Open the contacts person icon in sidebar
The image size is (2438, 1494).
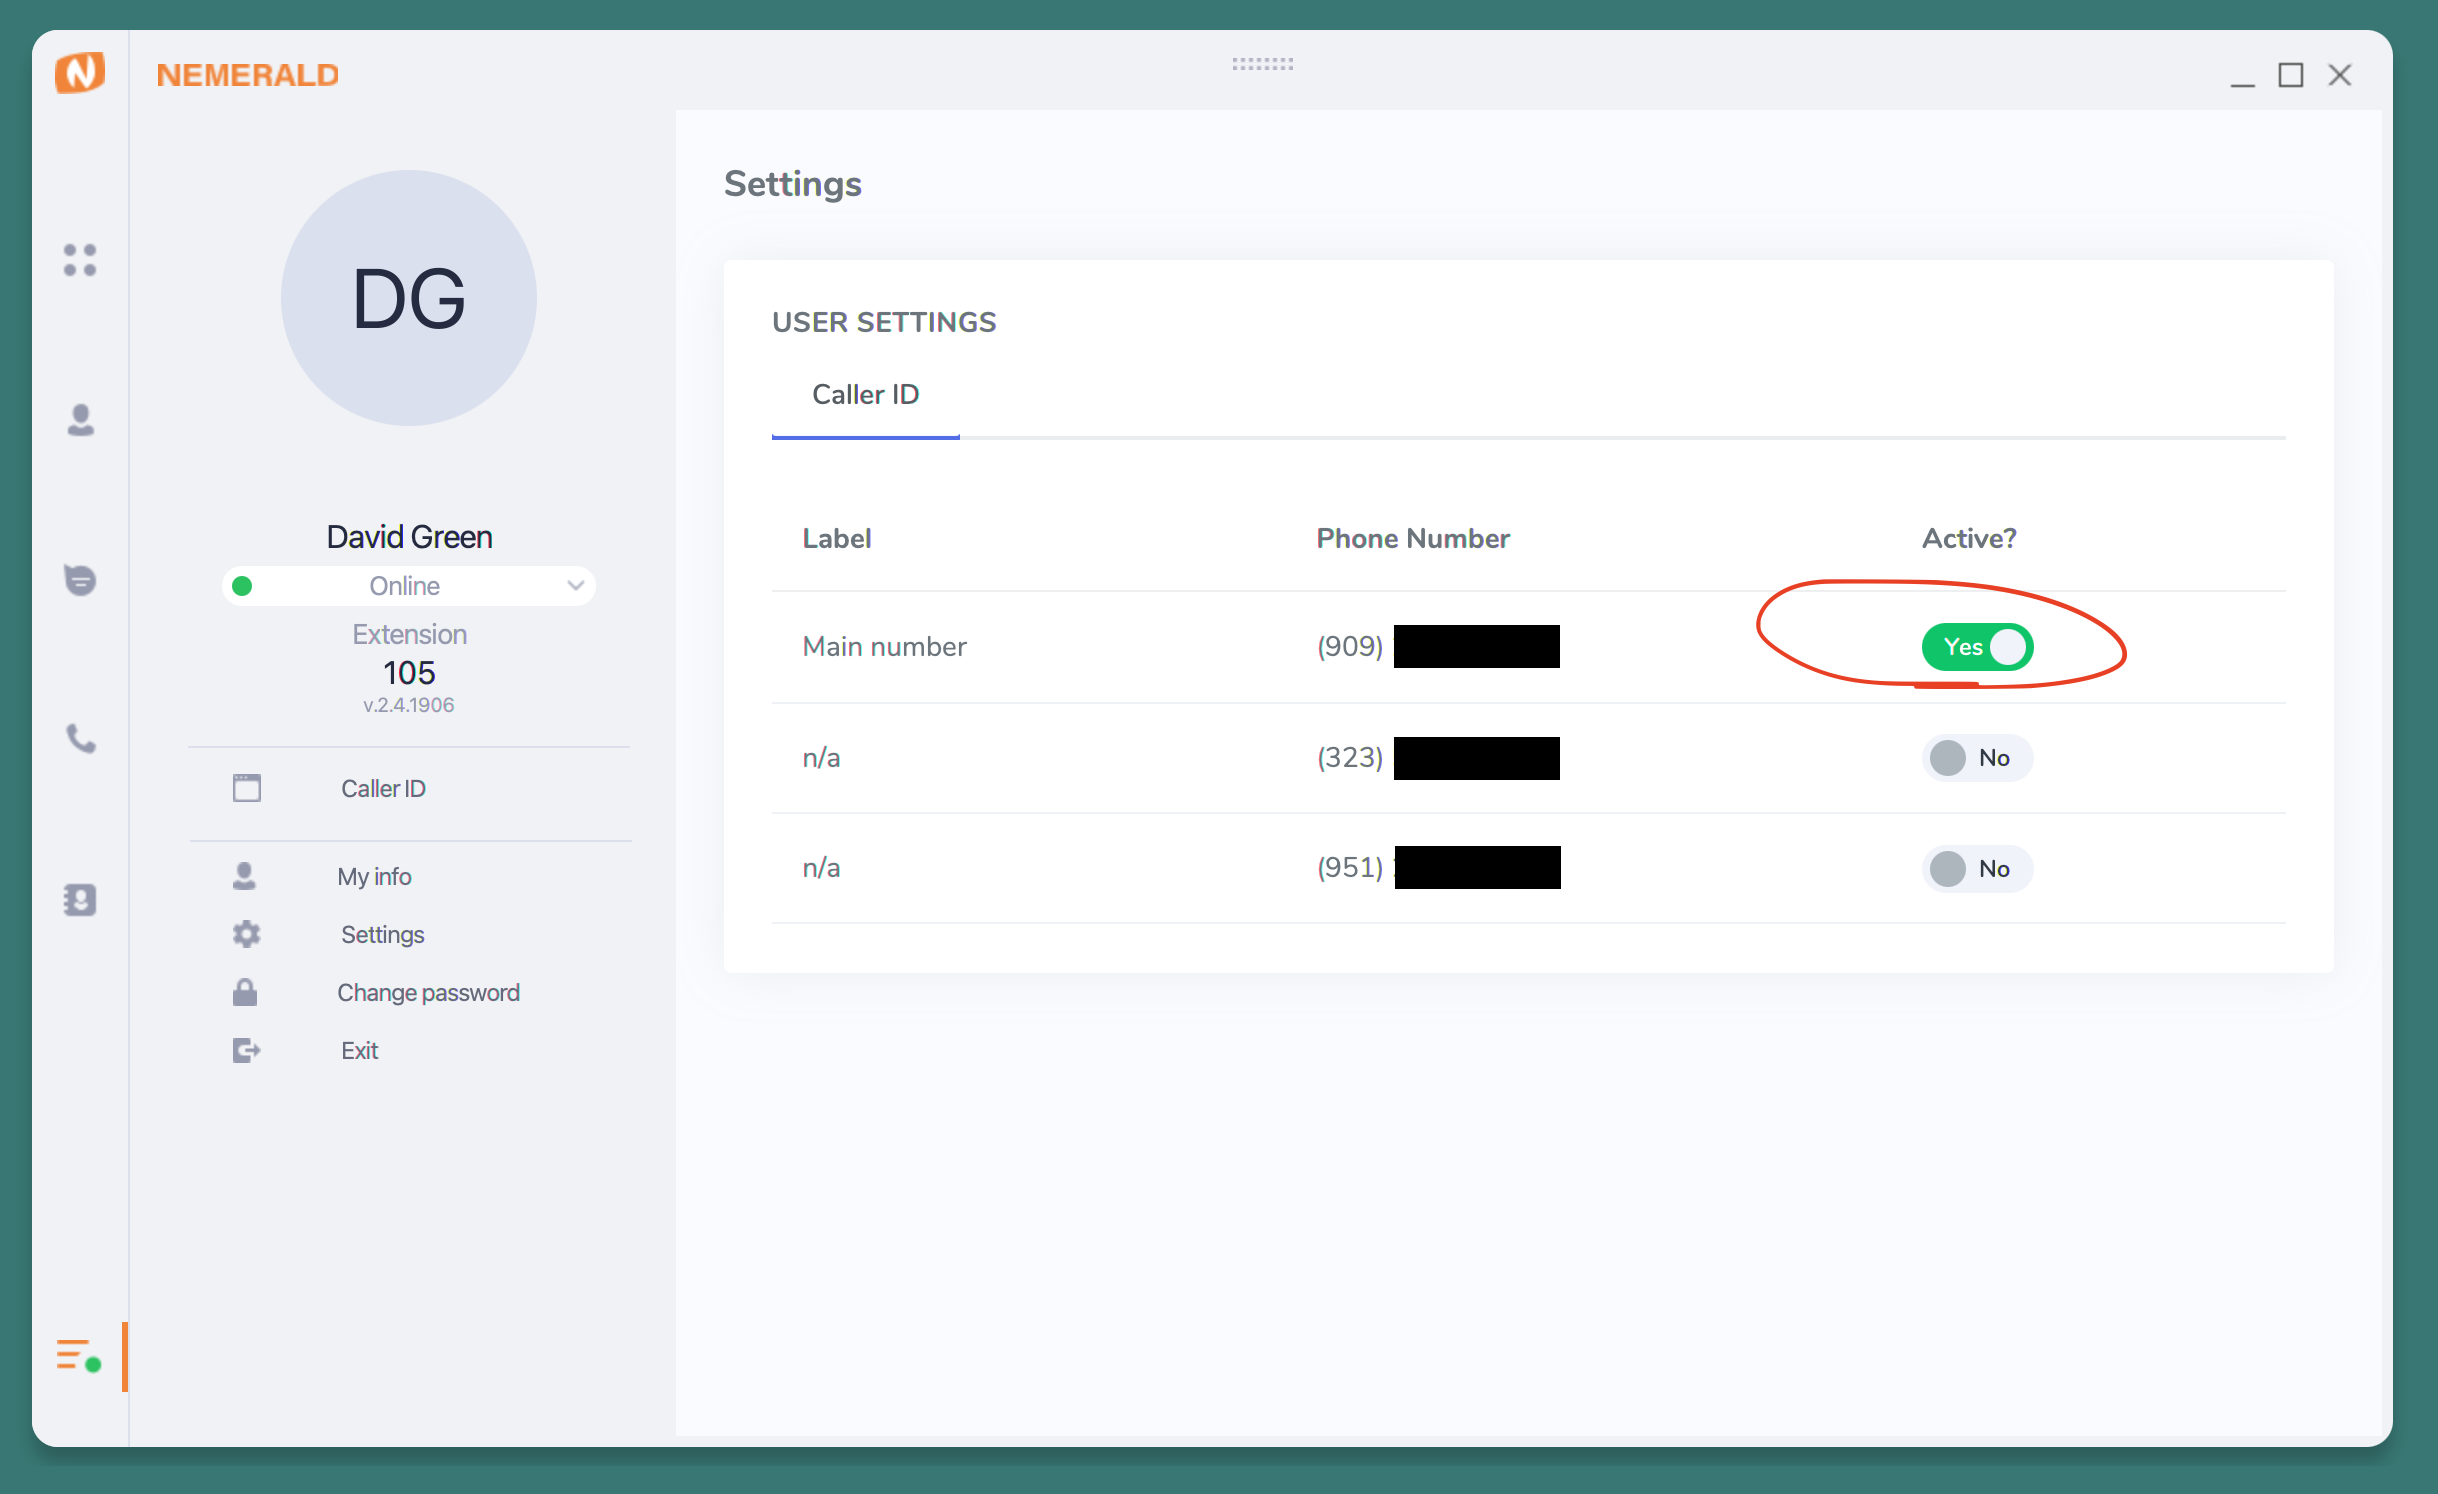click(x=80, y=420)
